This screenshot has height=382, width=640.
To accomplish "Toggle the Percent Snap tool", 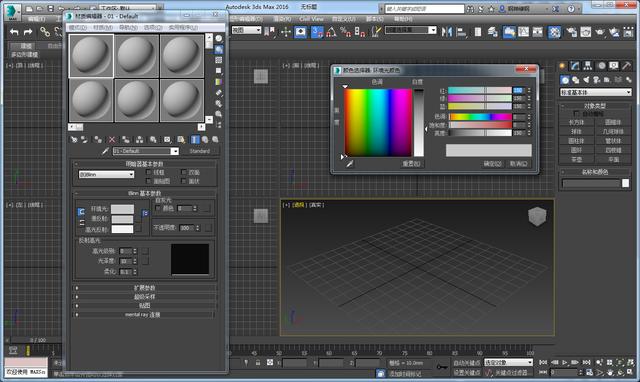I will [x=346, y=32].
